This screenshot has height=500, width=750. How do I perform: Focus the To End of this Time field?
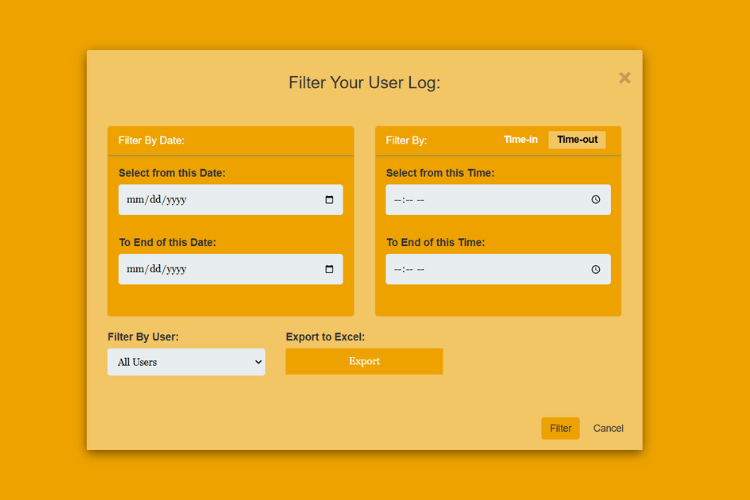click(498, 269)
